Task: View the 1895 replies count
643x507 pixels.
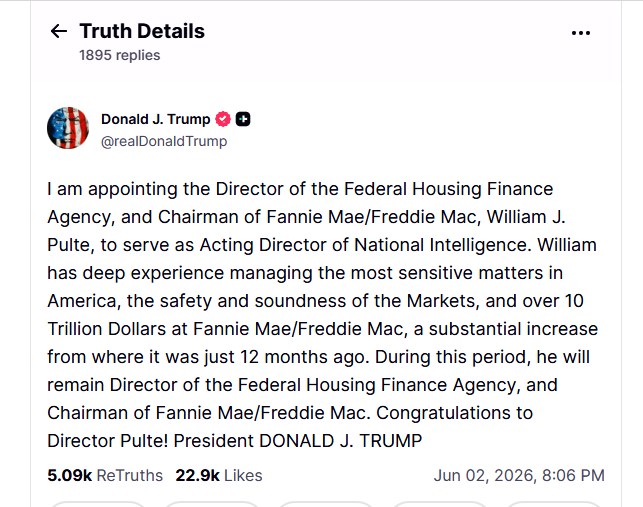Action: point(119,55)
